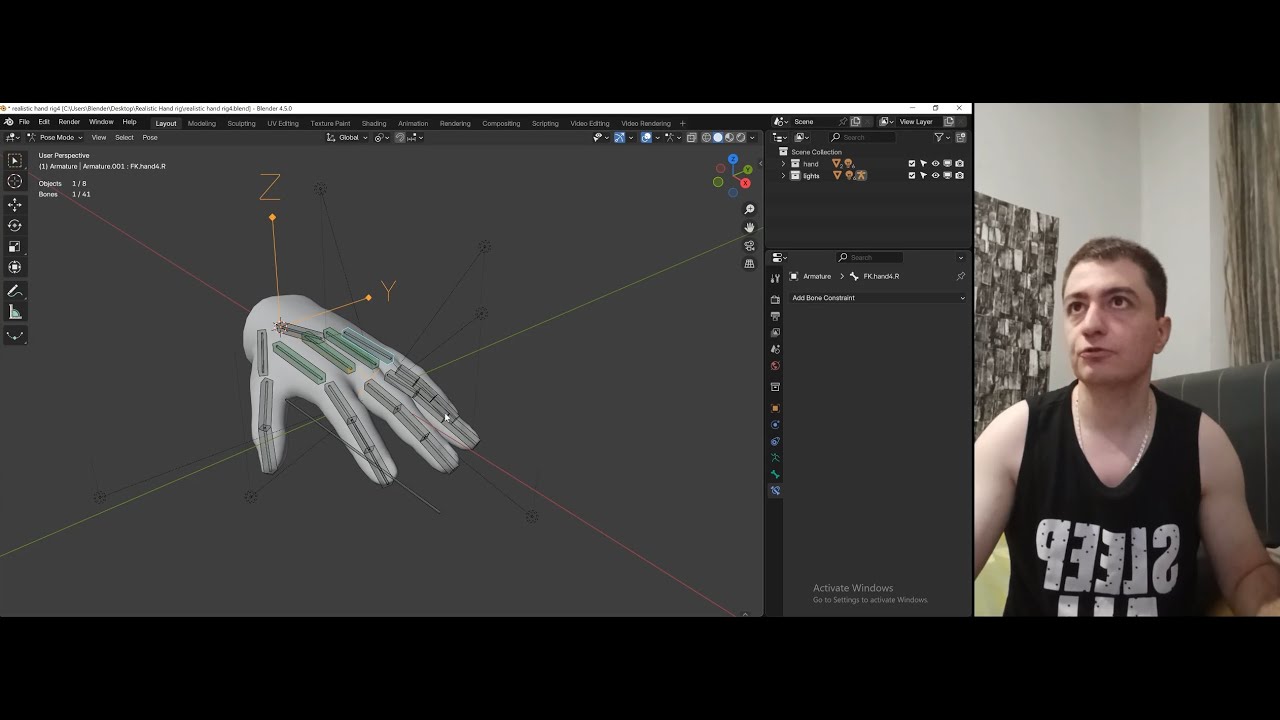
Task: Switch to the Animation workspace tab
Action: (413, 123)
